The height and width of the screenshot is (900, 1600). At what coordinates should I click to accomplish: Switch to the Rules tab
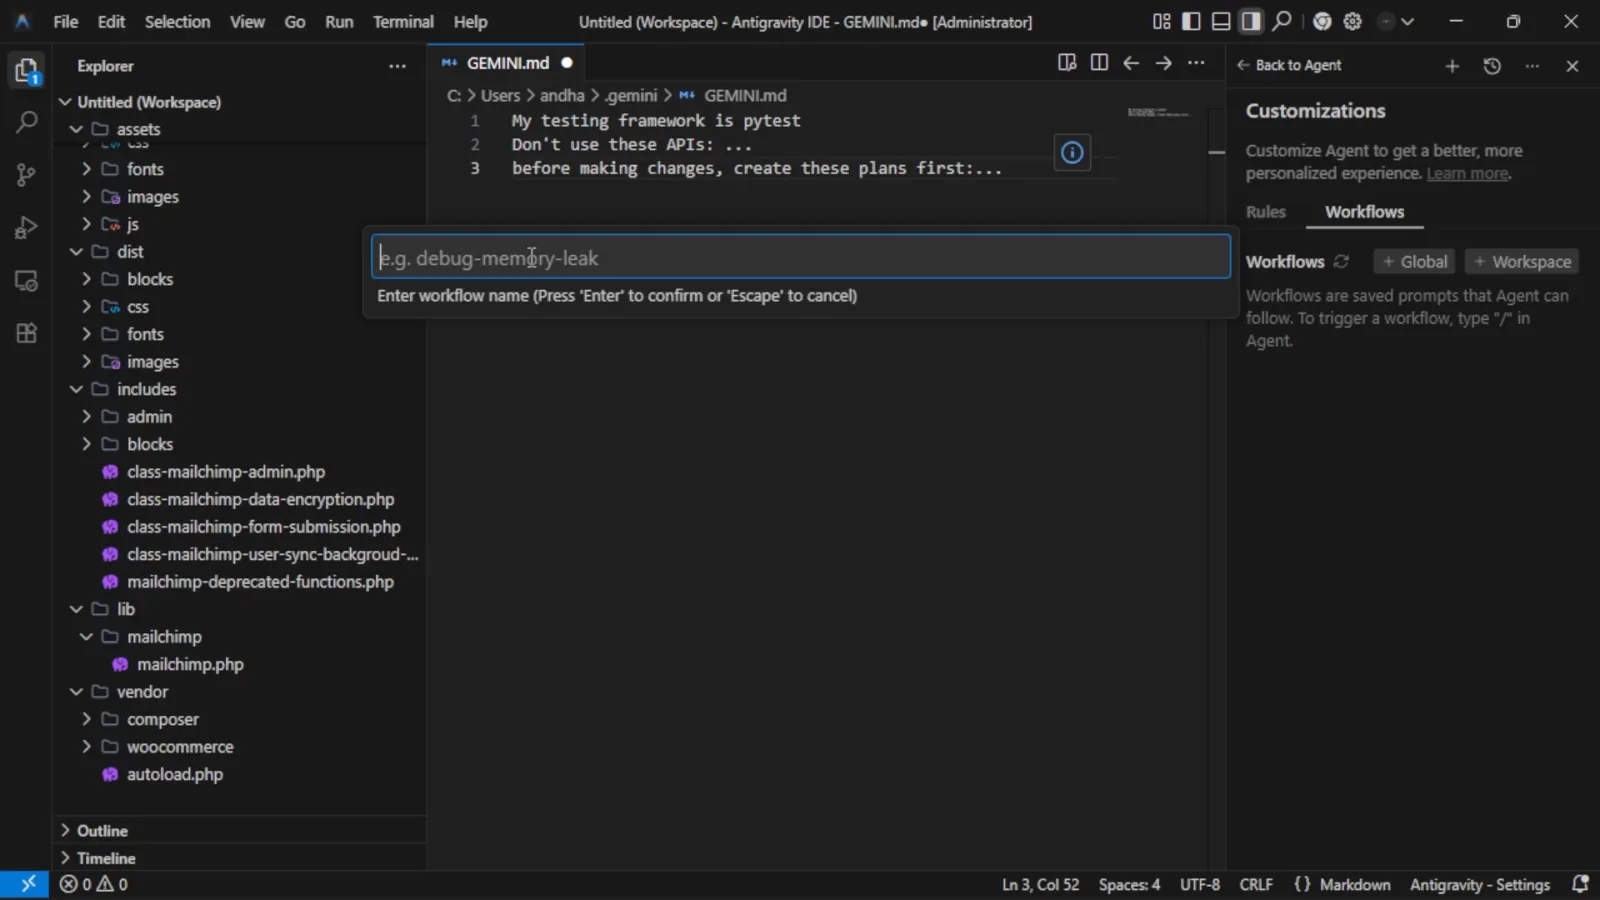point(1265,212)
